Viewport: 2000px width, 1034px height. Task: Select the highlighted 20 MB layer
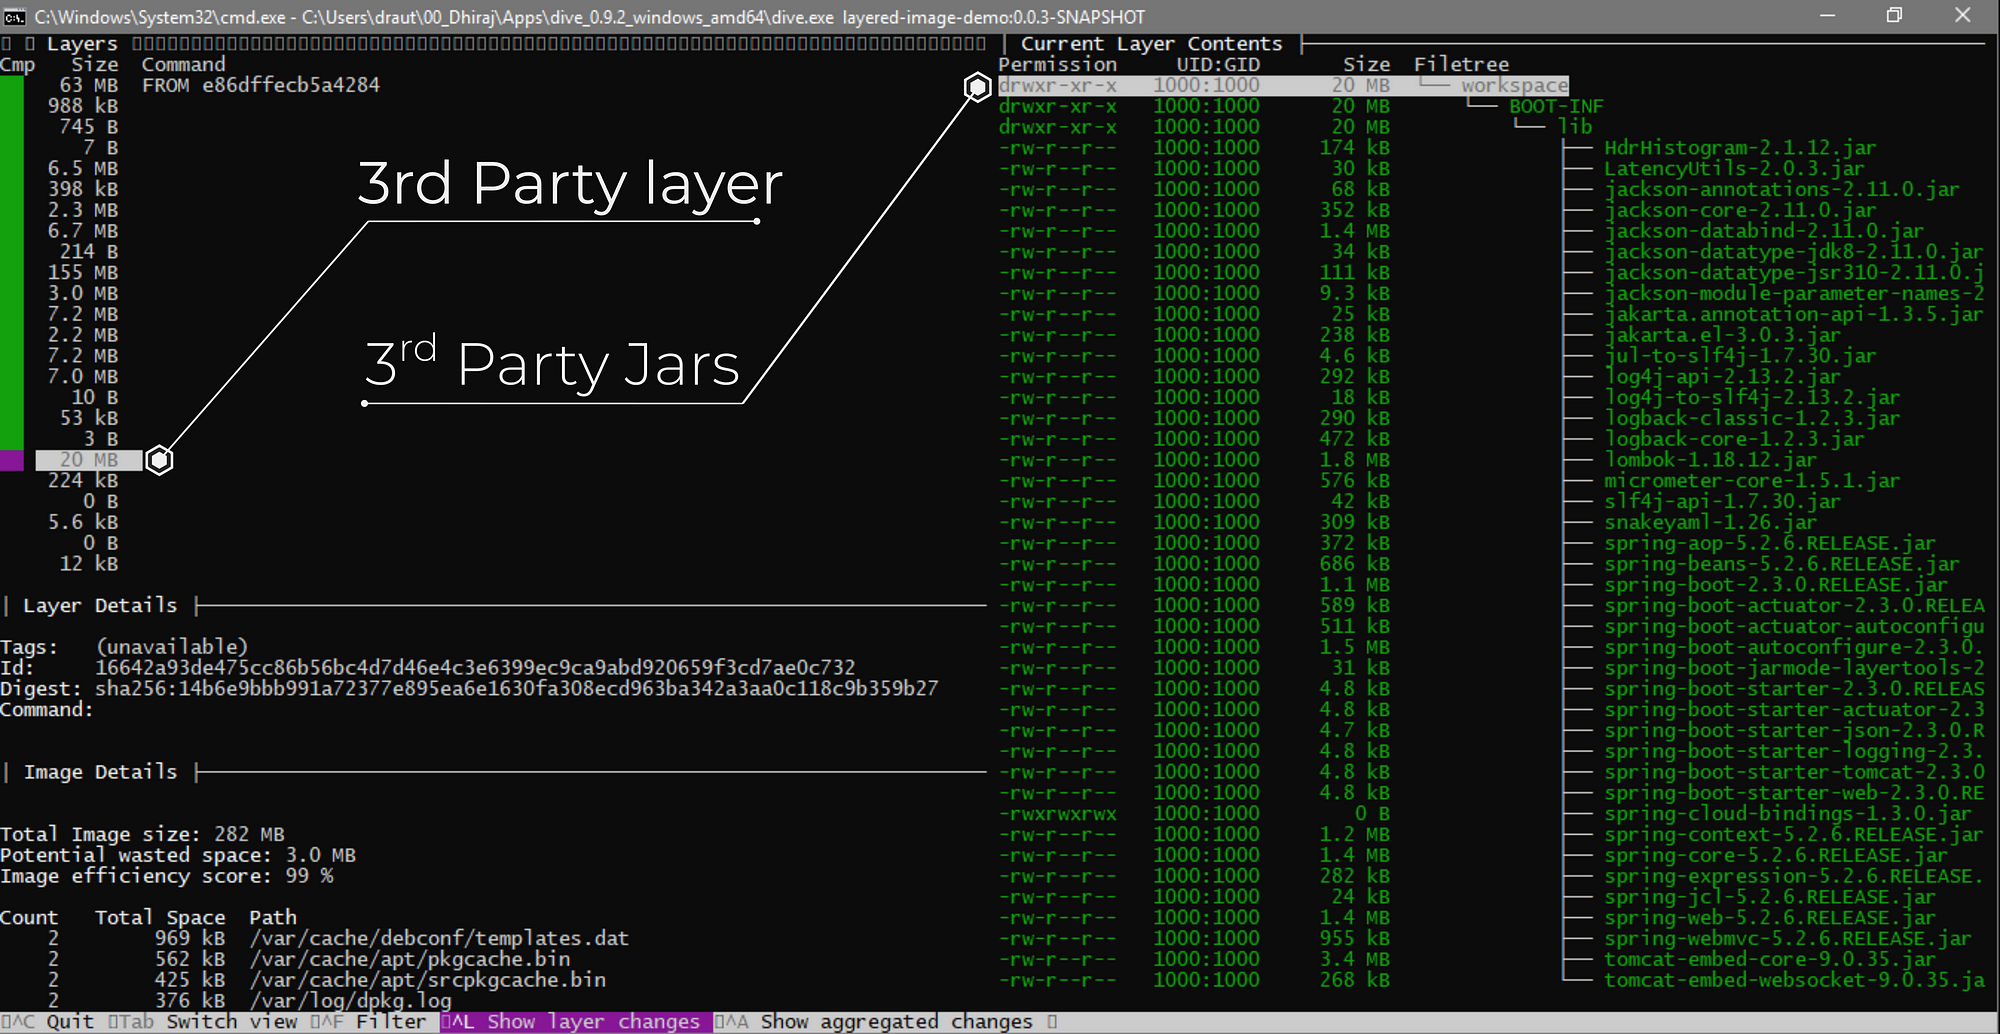pos(89,460)
